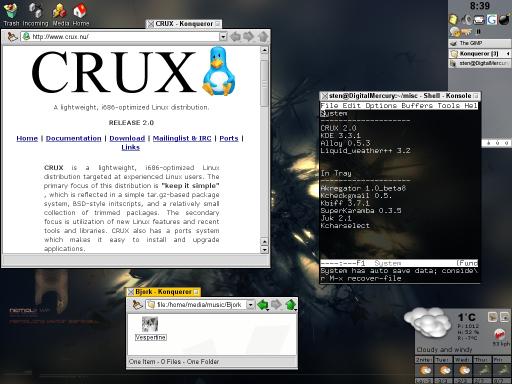Click 'KDE 3.3.1' line in Konsole
Image resolution: width=512 pixels, height=384 pixels.
pos(340,136)
